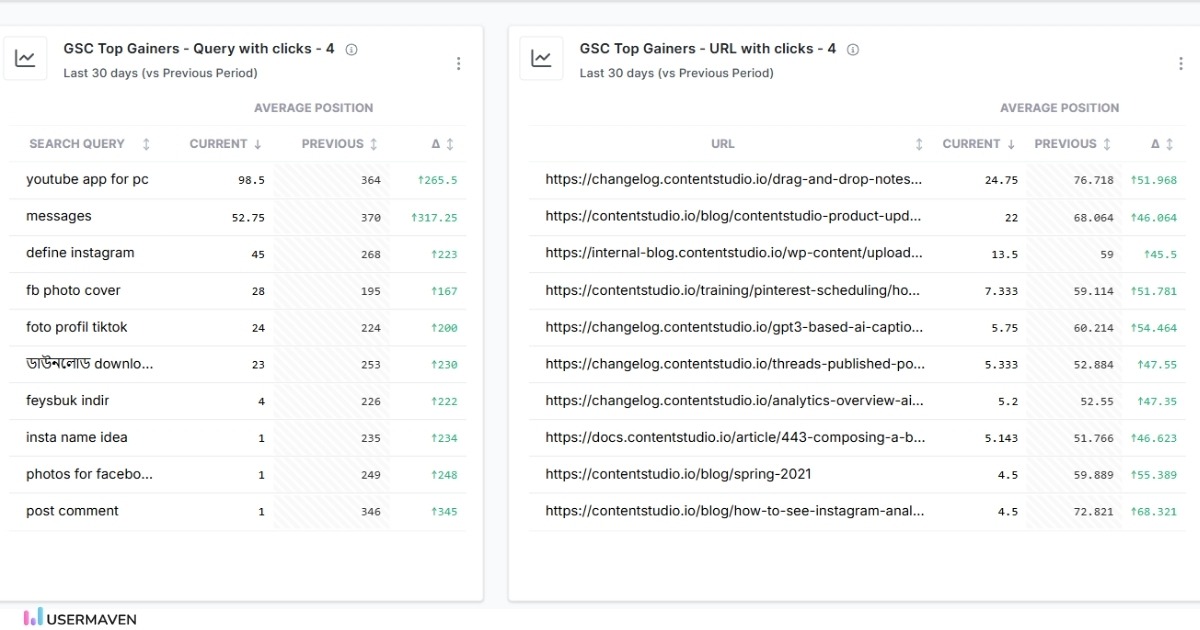The height and width of the screenshot is (630, 1200).
Task: Expand sort options on PREVIOUS in the URL table
Action: (1108, 144)
